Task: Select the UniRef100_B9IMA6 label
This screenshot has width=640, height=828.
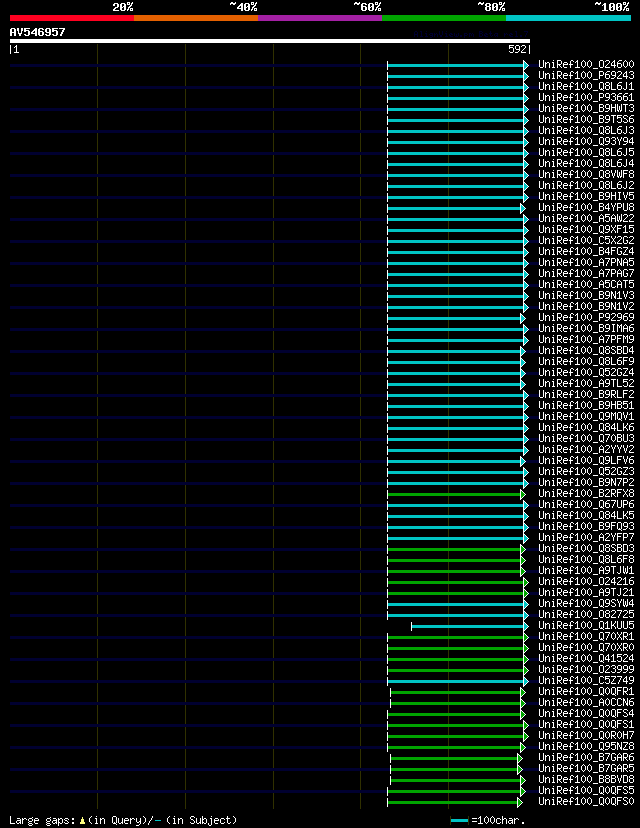Action: click(586, 328)
